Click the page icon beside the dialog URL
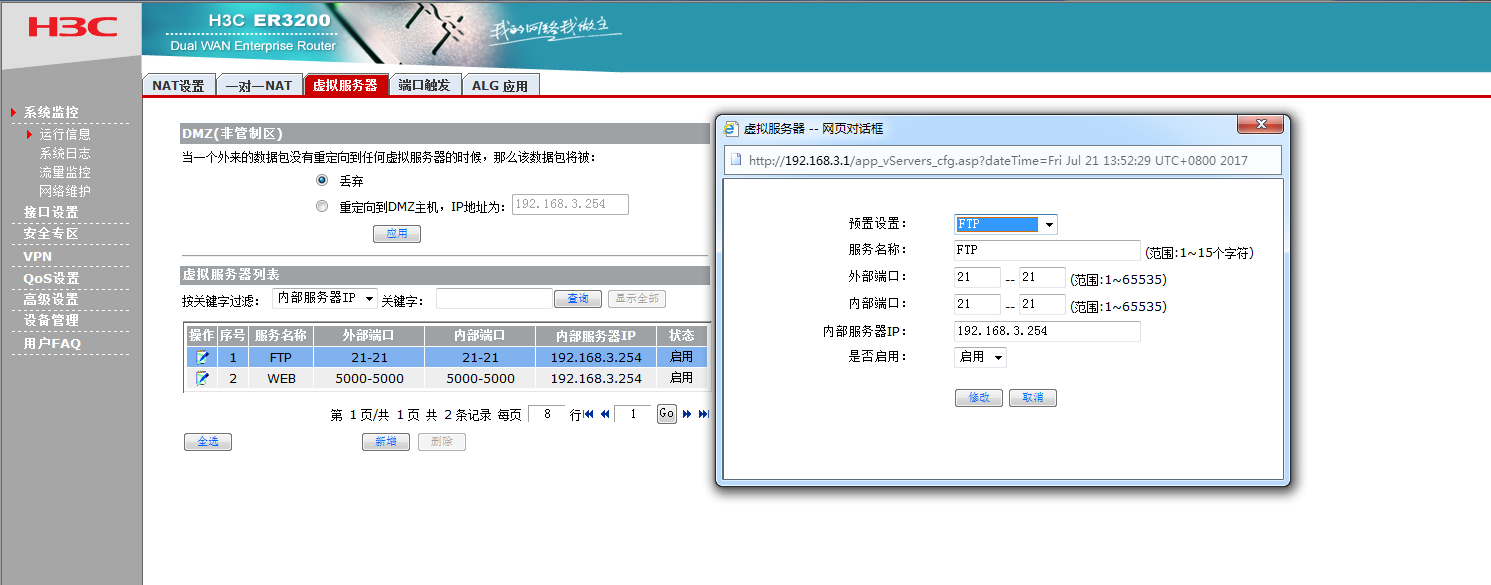 (736, 159)
